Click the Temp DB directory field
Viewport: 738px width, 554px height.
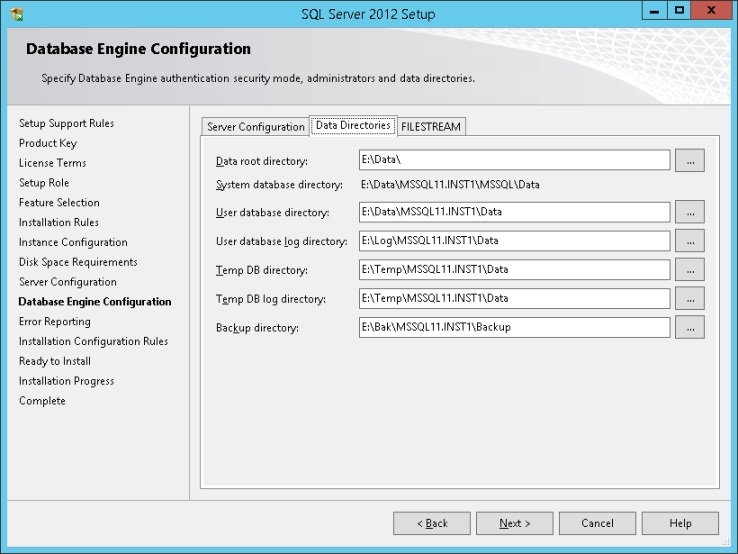pyautogui.click(x=514, y=270)
